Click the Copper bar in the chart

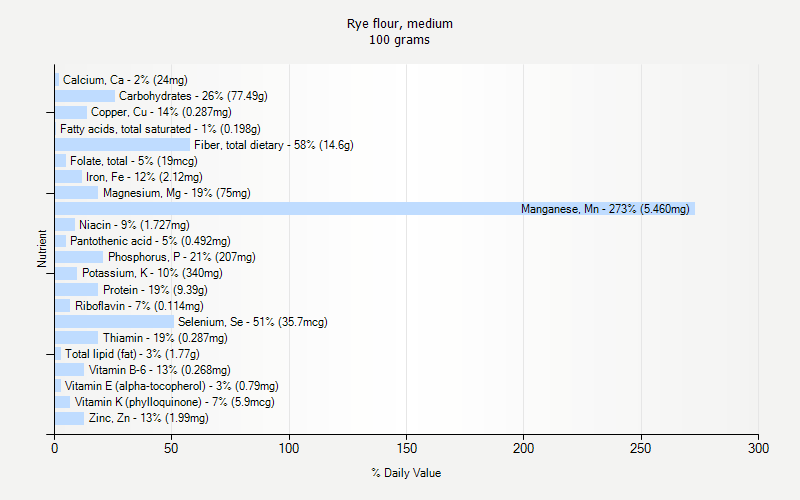(x=71, y=112)
